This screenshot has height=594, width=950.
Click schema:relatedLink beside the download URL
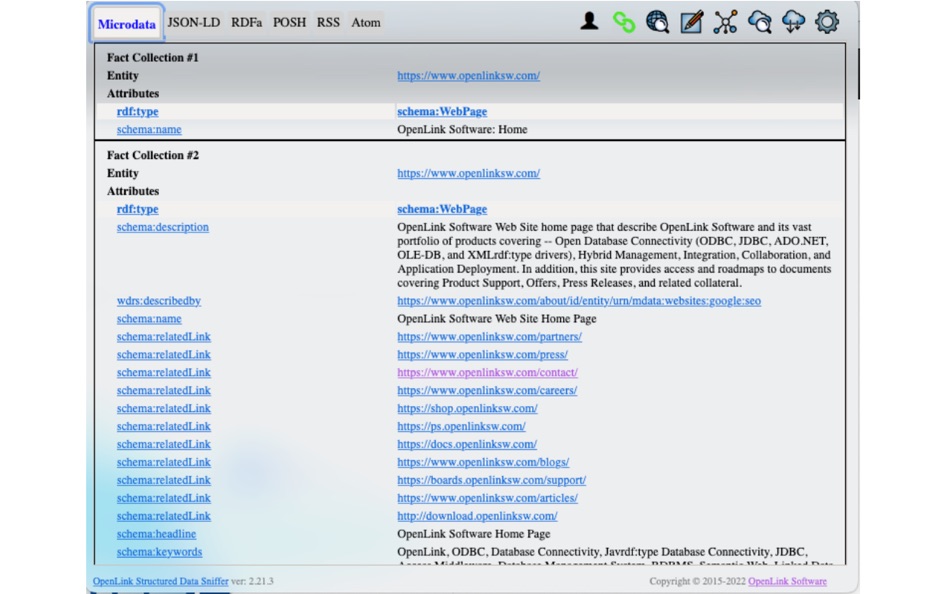click(x=164, y=516)
